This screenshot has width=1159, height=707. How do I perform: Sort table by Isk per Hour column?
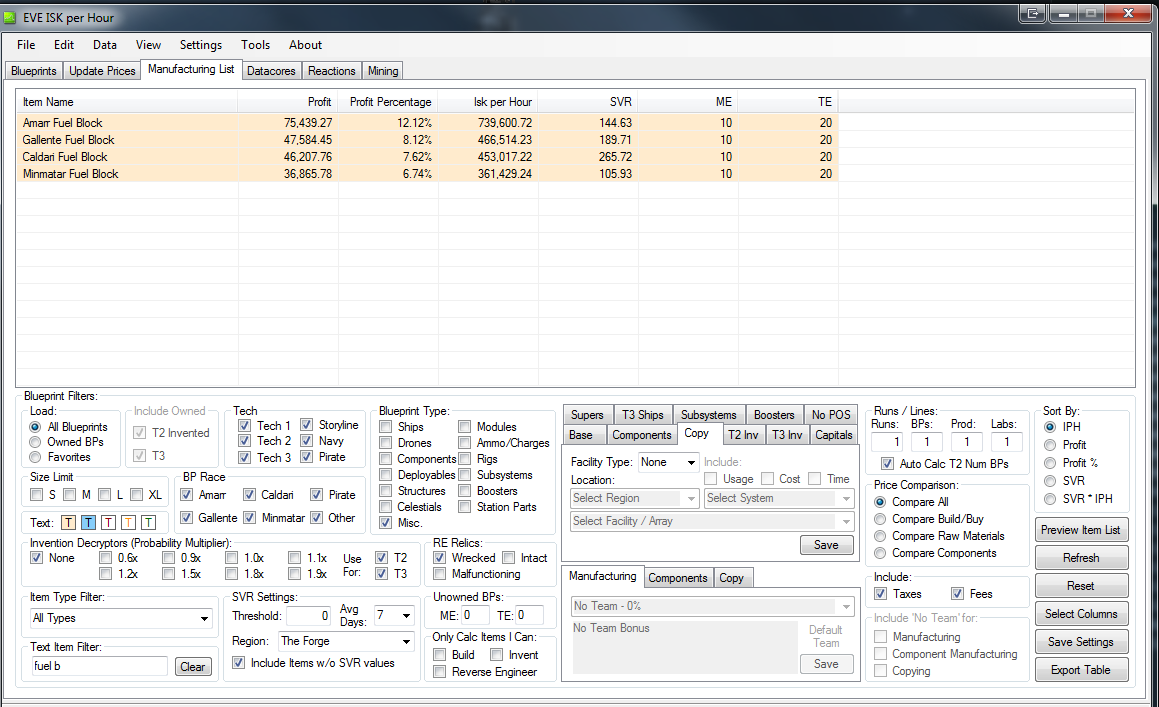coord(487,102)
